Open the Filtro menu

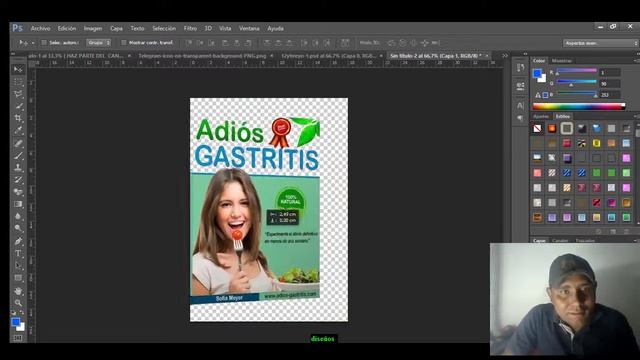click(190, 28)
